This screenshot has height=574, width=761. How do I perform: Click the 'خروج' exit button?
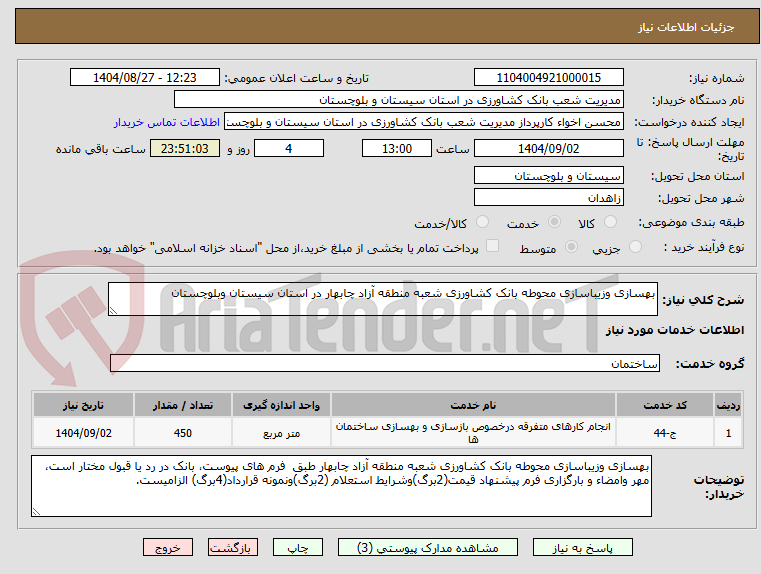point(168,547)
